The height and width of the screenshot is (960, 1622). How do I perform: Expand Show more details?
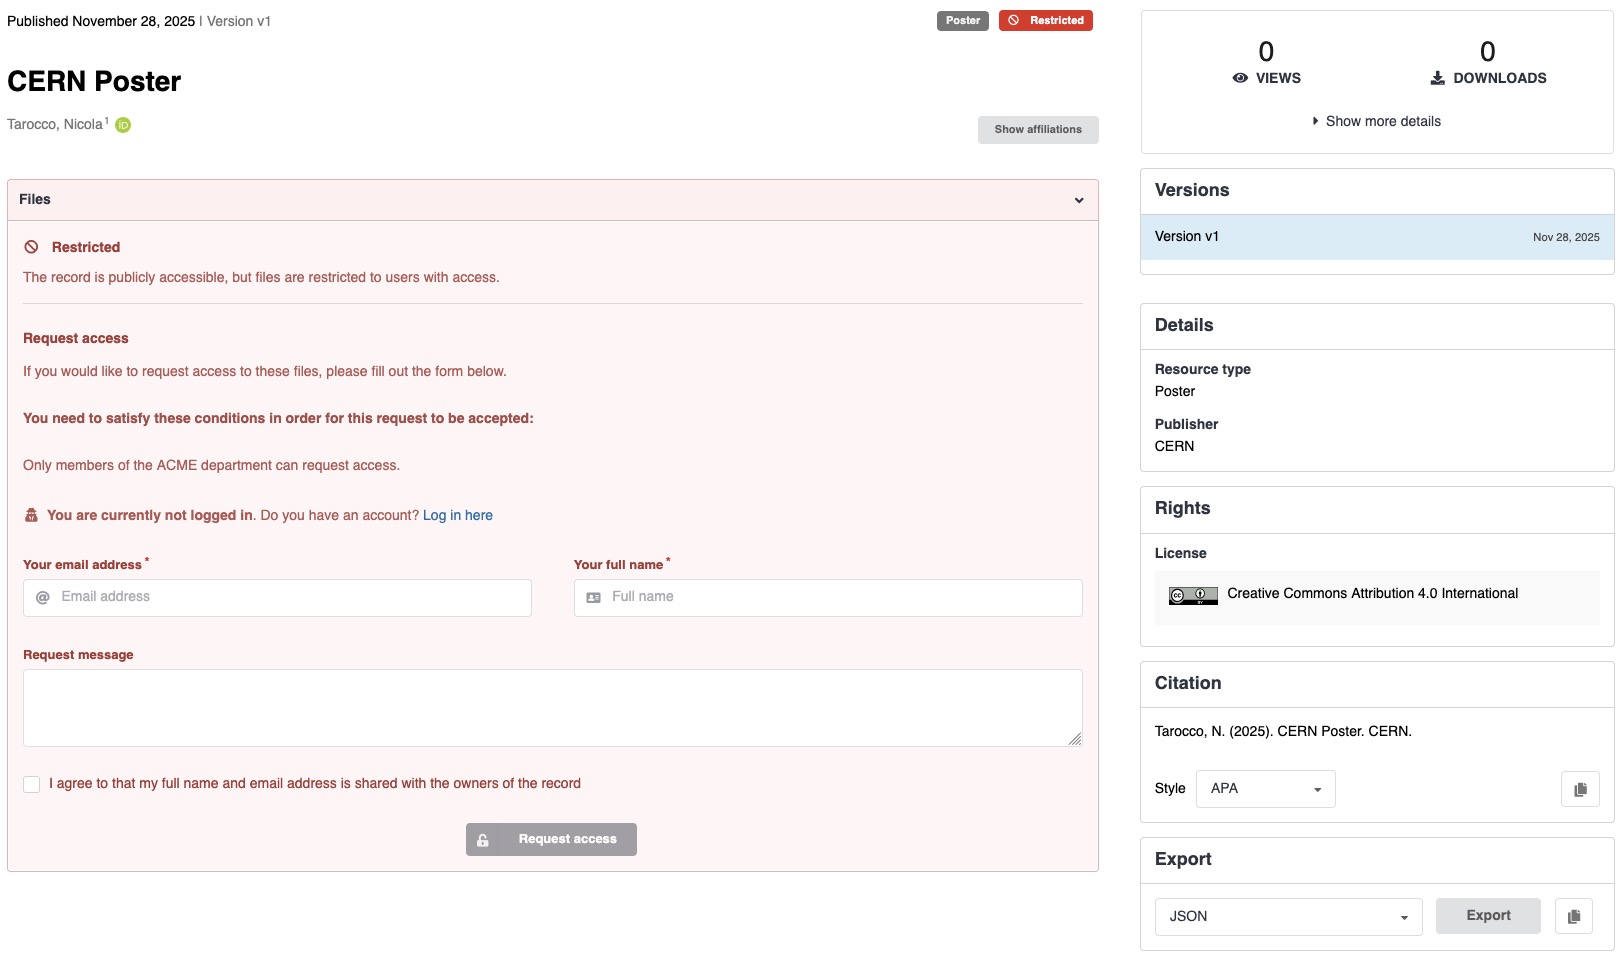[x=1376, y=121]
